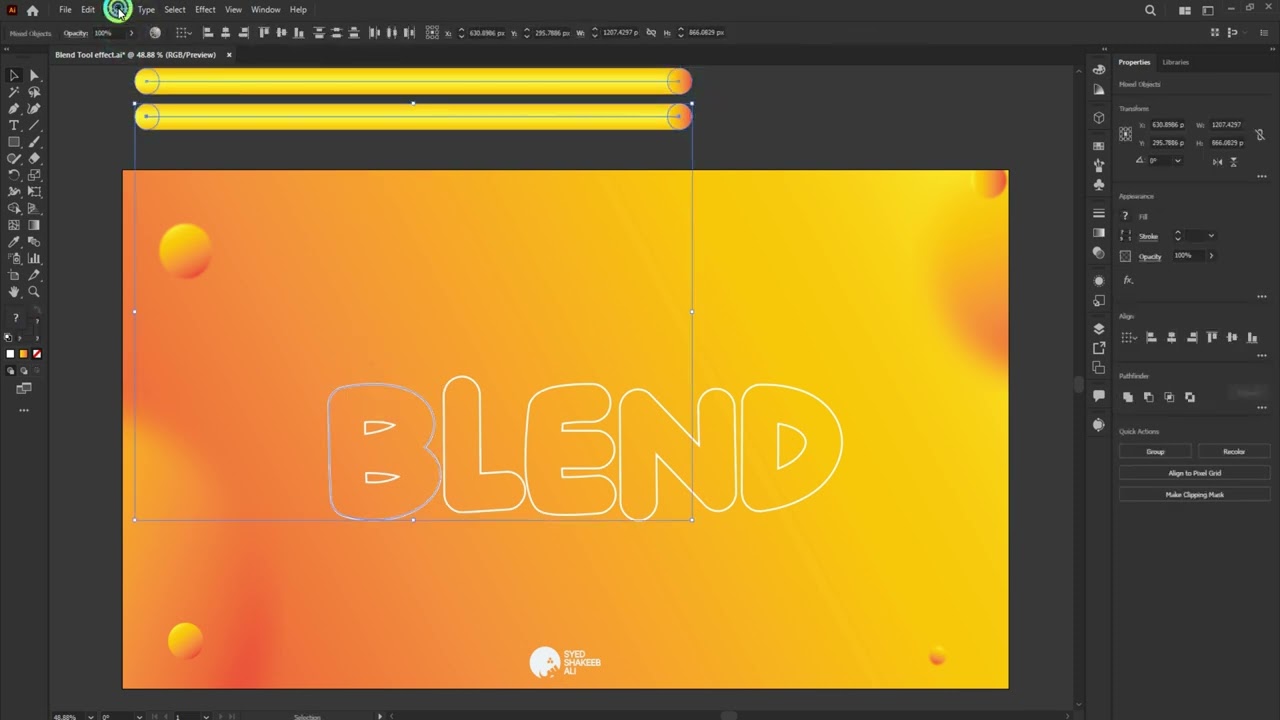Image resolution: width=1280 pixels, height=720 pixels.
Task: Click the Recolor button
Action: point(1234,452)
